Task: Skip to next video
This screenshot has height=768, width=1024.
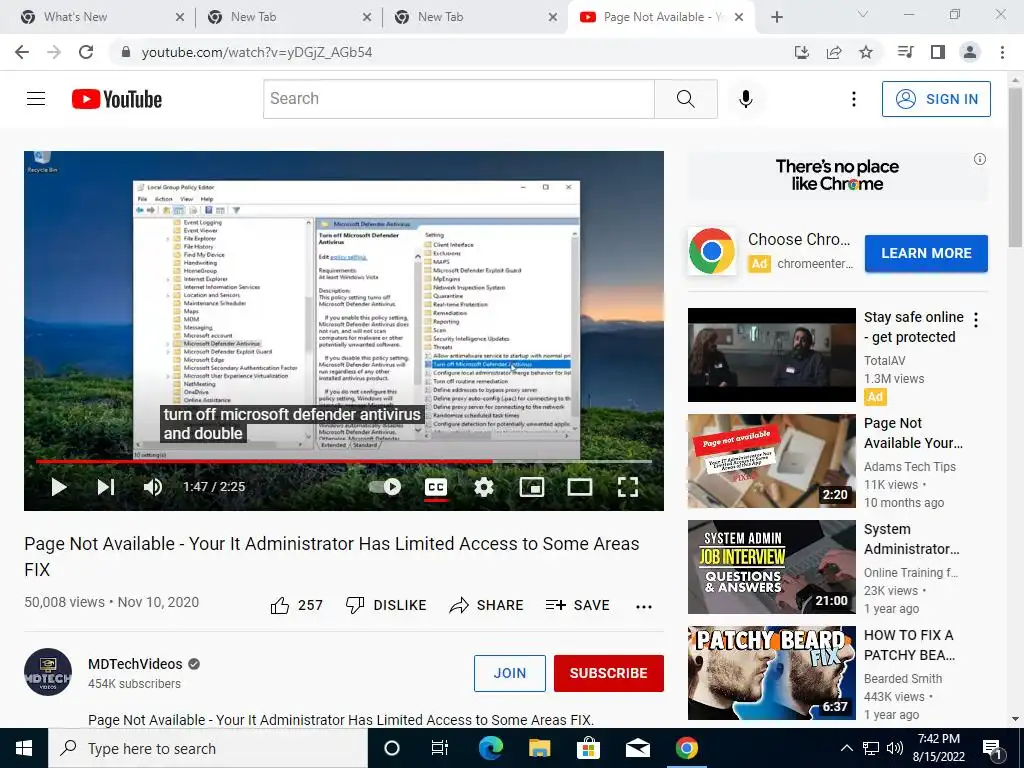Action: click(x=106, y=487)
